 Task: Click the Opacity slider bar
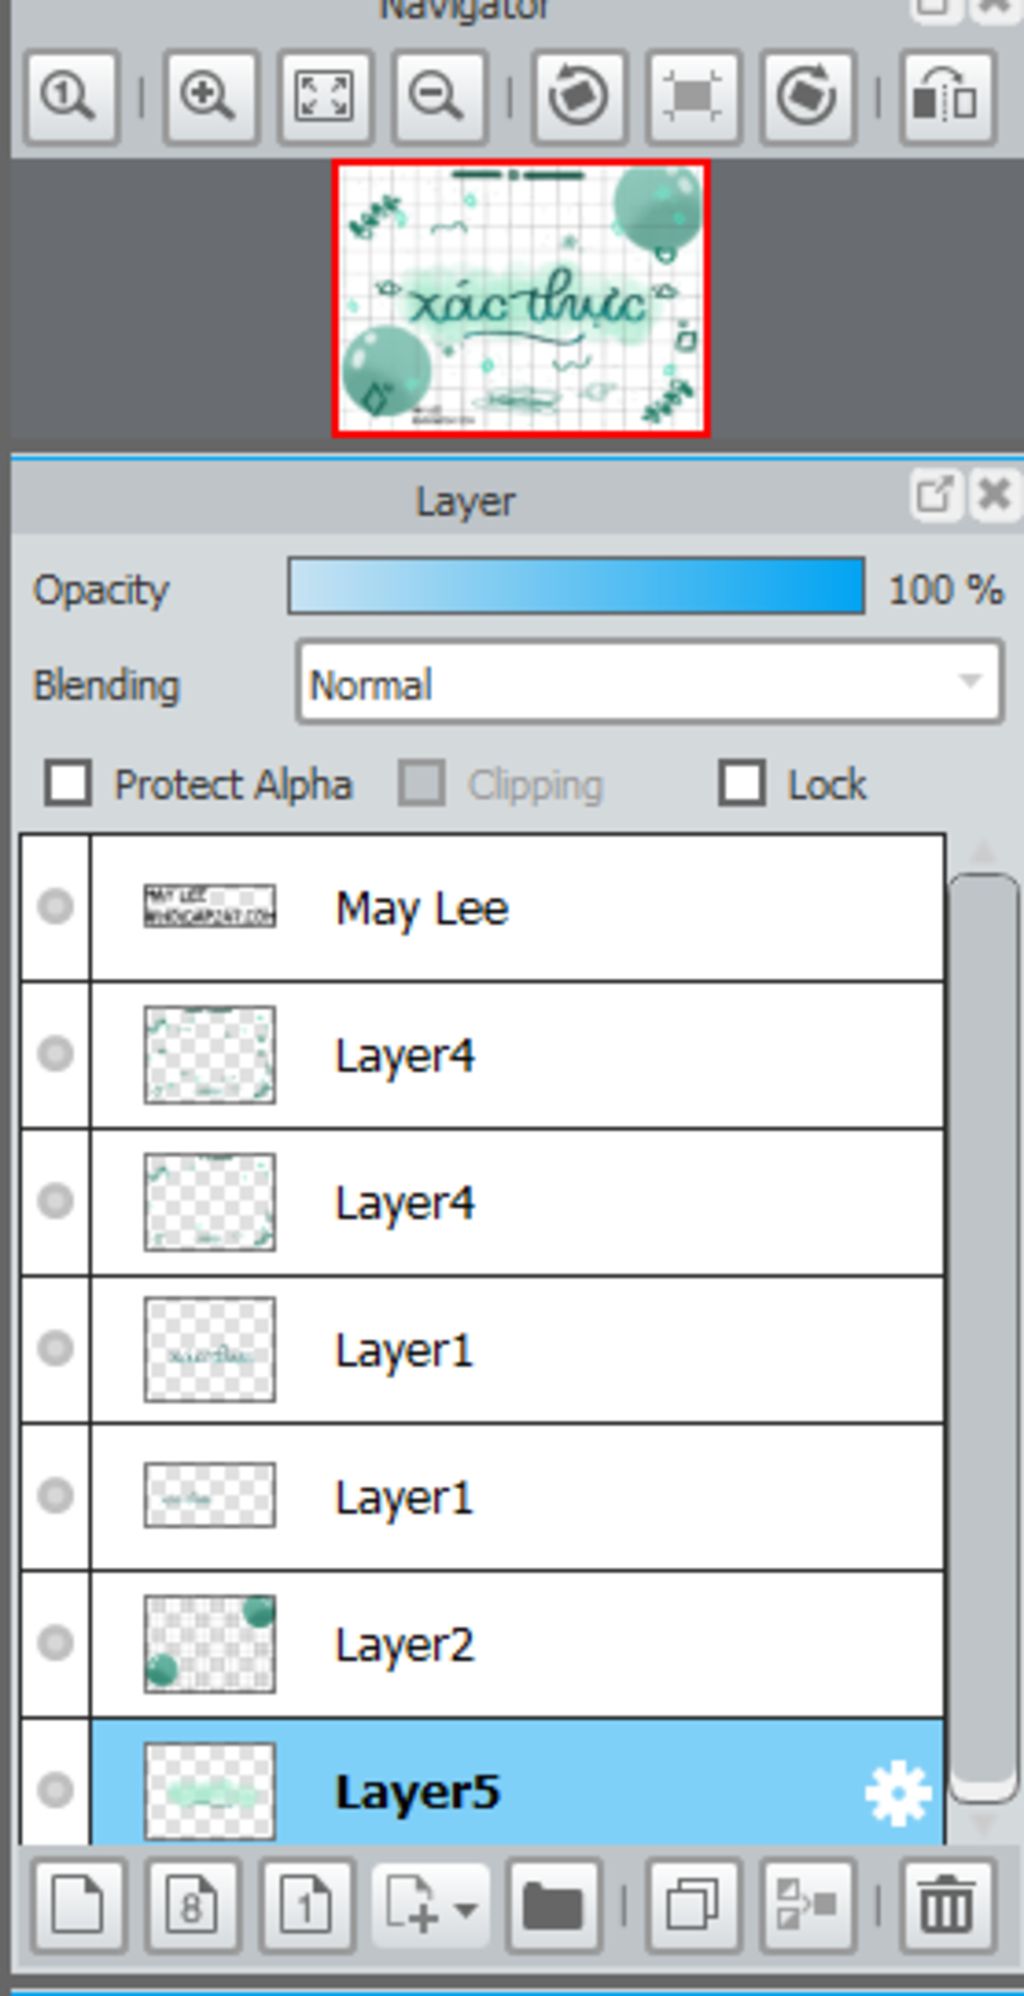[576, 586]
